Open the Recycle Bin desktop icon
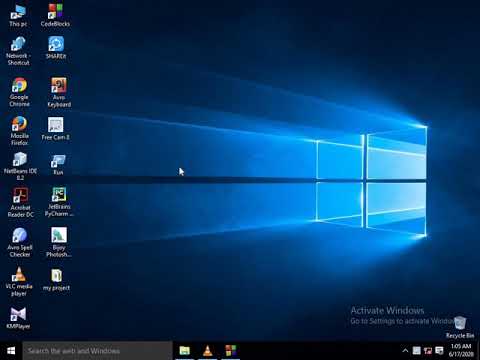480x360 pixels. tap(460, 327)
